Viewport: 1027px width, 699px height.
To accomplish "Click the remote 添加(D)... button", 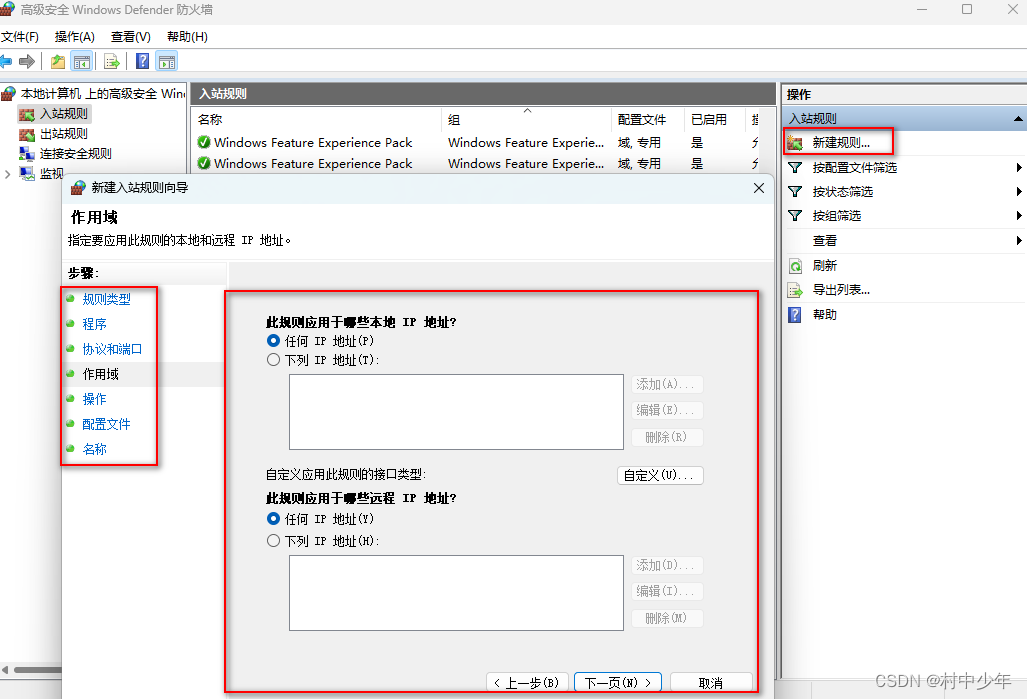I will point(667,565).
